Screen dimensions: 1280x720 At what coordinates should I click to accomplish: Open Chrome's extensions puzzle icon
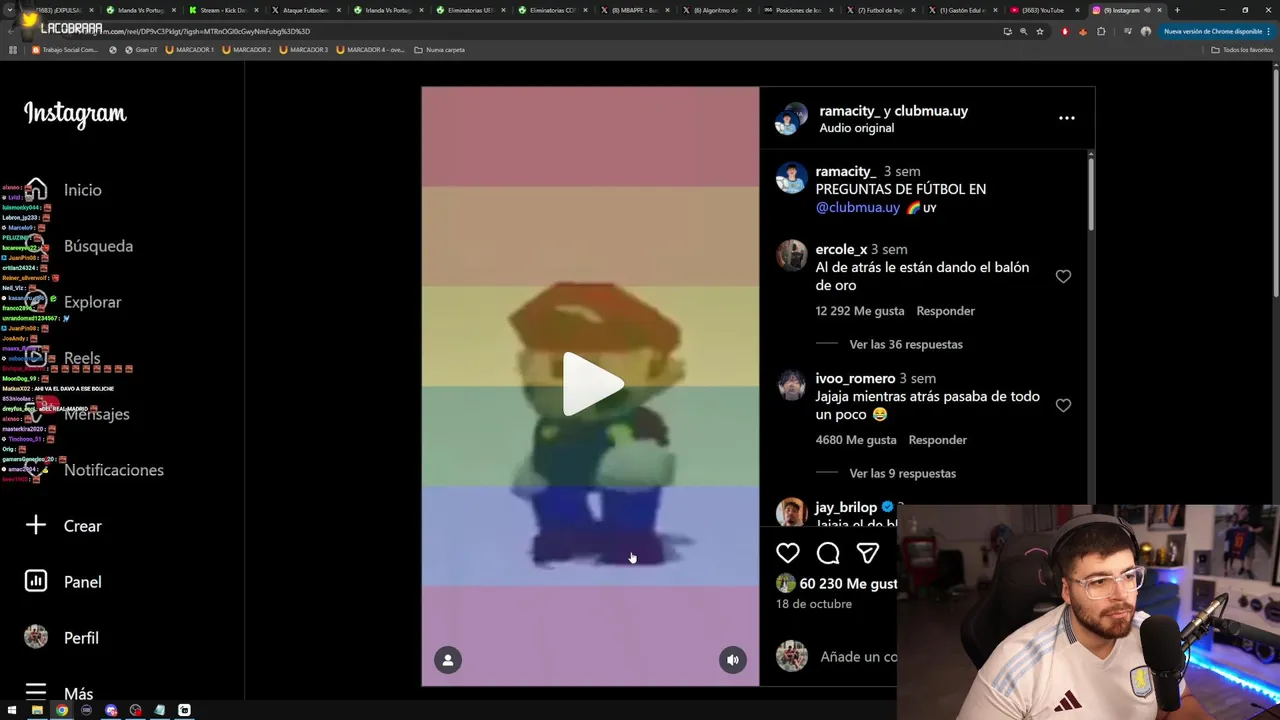tap(1101, 31)
